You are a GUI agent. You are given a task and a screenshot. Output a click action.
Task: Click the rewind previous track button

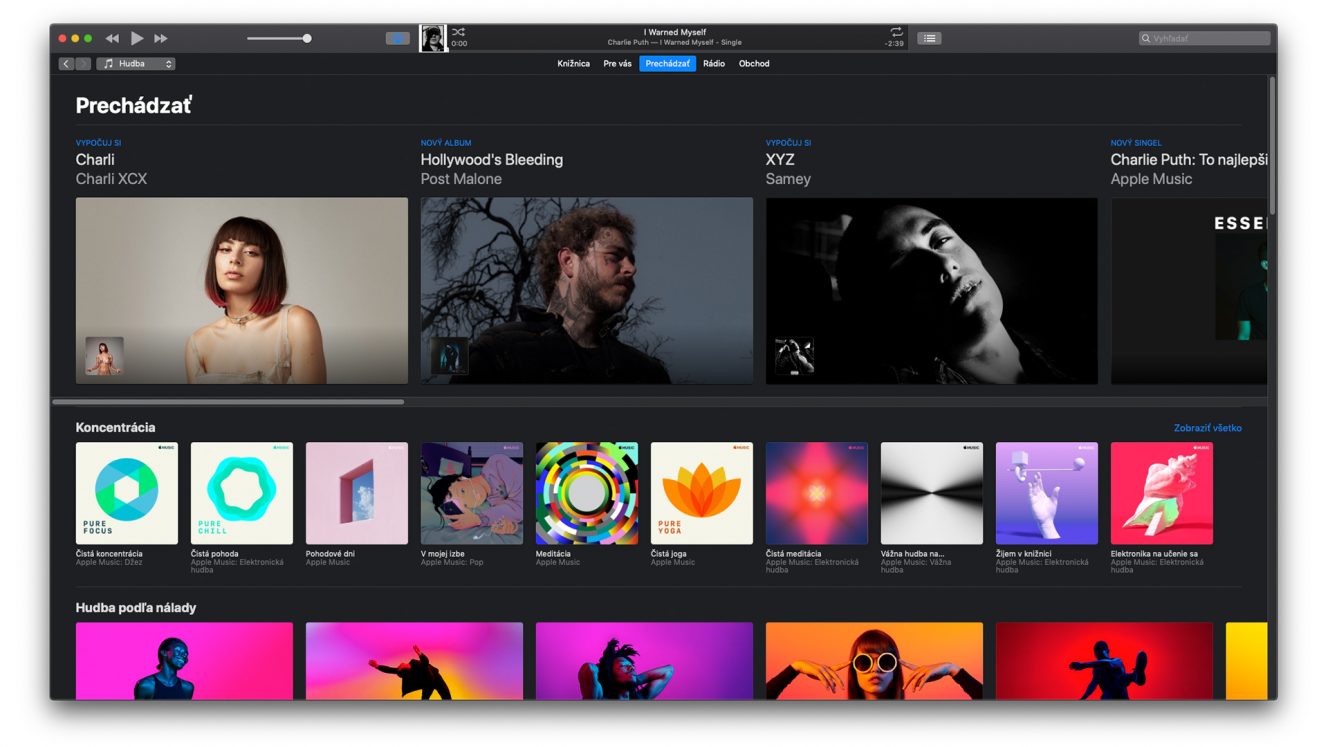tap(112, 39)
